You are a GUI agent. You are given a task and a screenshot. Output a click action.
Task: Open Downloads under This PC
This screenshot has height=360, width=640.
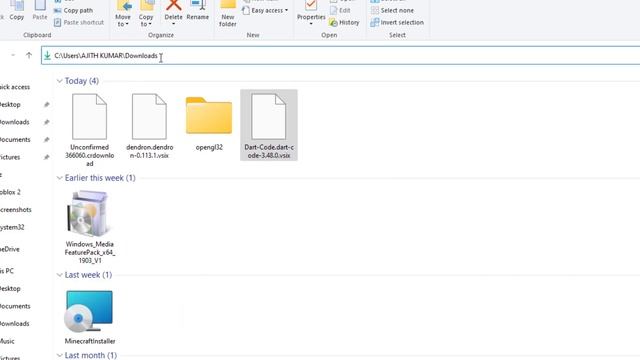point(15,323)
